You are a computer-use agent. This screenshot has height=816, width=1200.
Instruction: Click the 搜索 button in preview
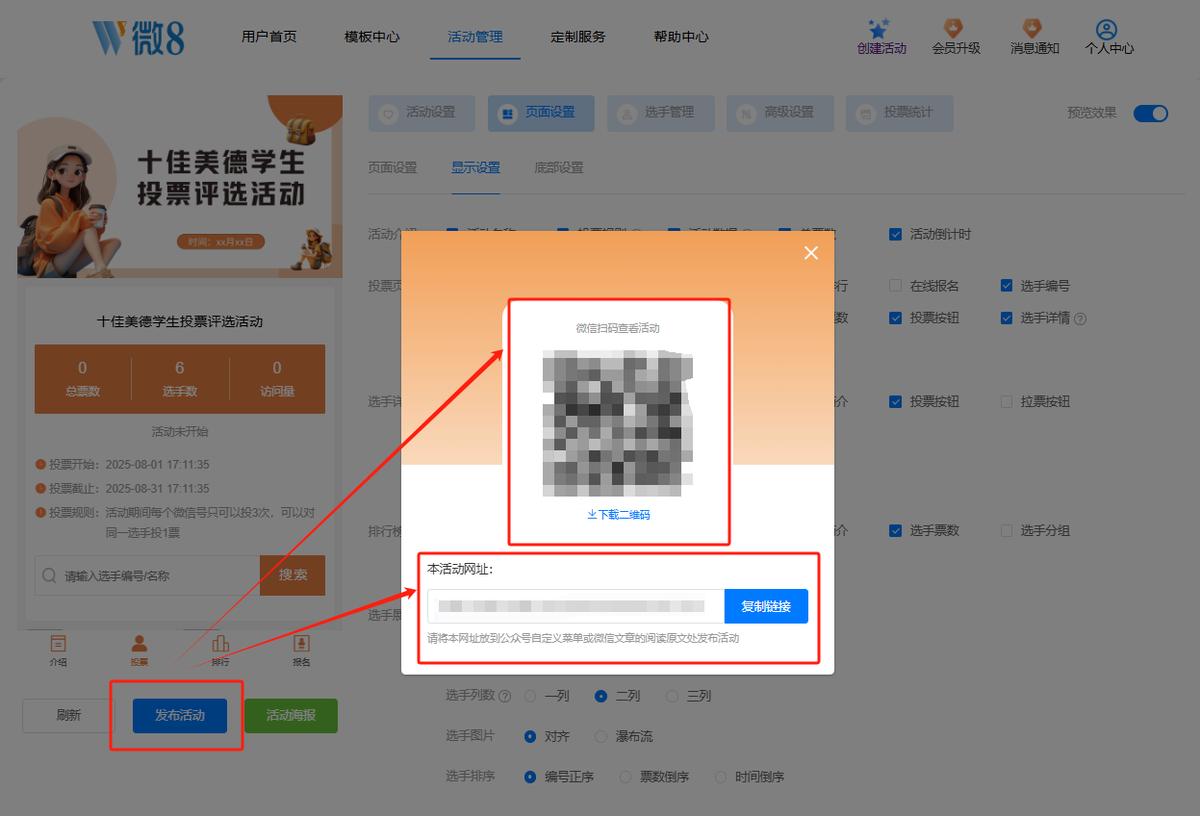[x=293, y=576]
